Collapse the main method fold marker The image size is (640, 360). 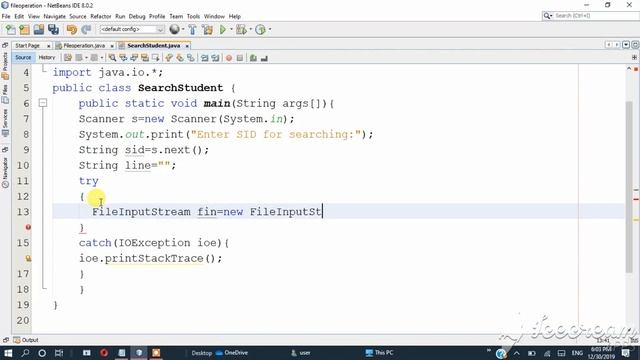click(x=43, y=103)
